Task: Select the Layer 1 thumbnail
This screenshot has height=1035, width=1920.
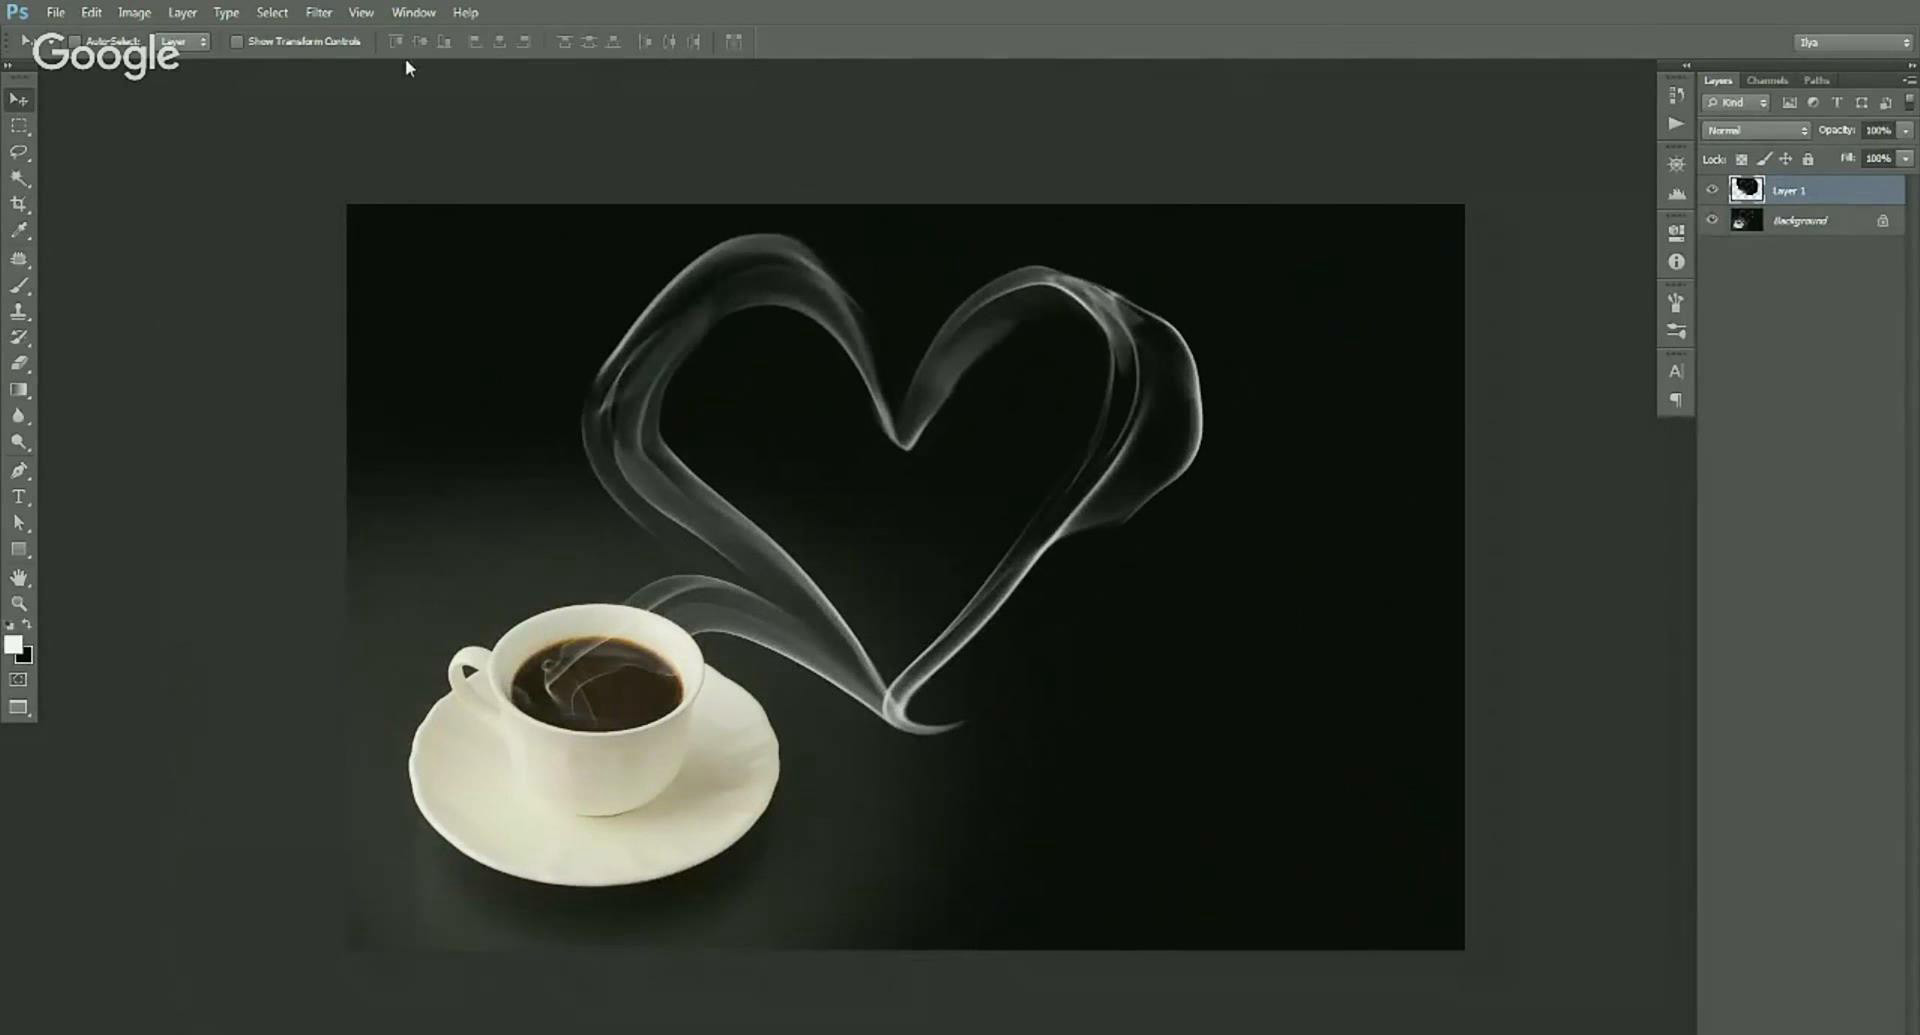Action: (1746, 190)
